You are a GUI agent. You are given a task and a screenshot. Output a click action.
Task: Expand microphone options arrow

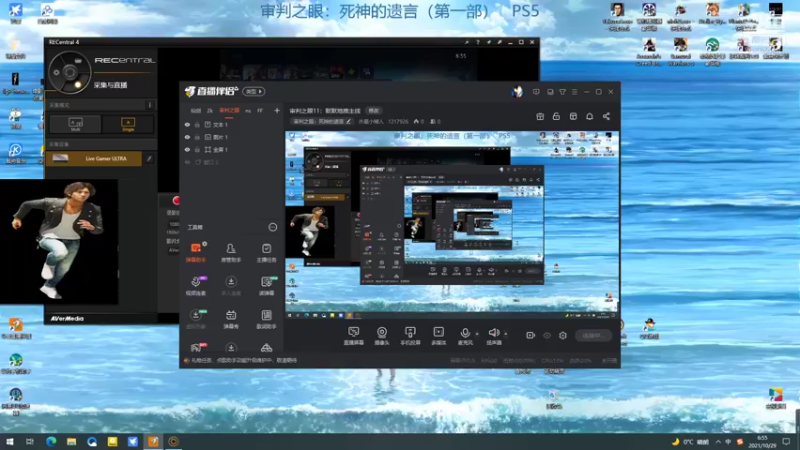pos(477,334)
